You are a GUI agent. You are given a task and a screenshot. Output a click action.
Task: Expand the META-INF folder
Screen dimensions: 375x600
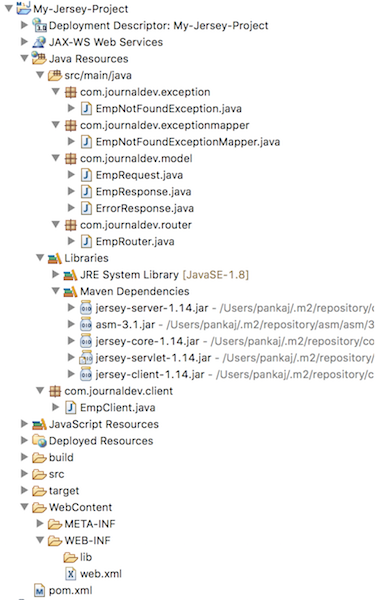(40, 523)
